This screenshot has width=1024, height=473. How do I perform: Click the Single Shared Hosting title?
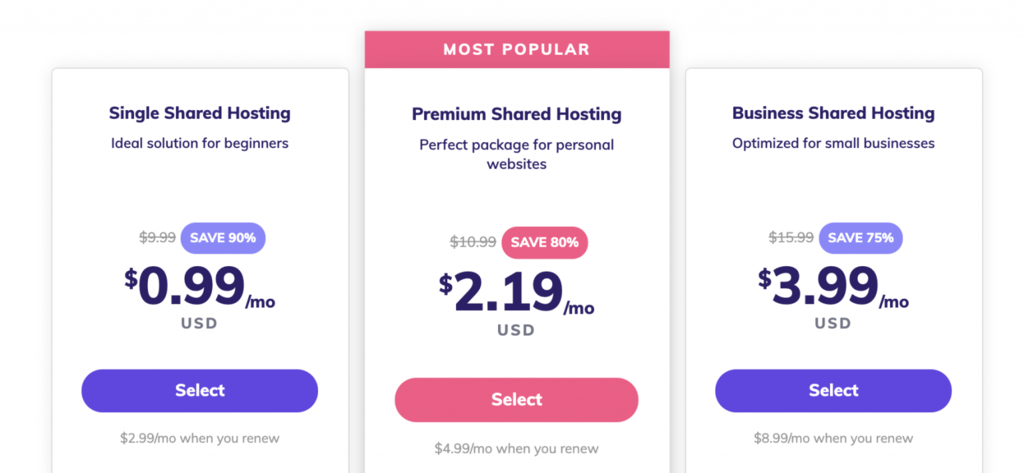[x=200, y=113]
